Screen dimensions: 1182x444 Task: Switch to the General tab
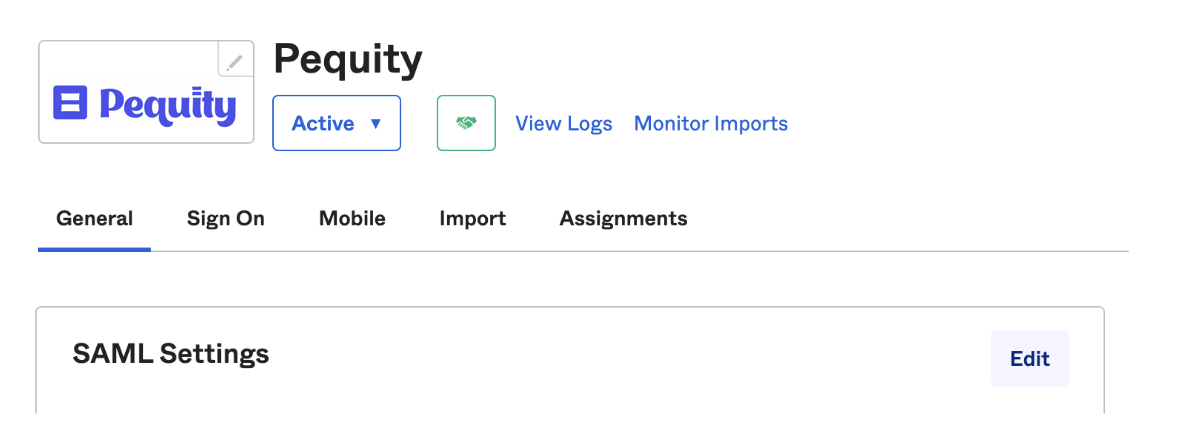(x=94, y=219)
